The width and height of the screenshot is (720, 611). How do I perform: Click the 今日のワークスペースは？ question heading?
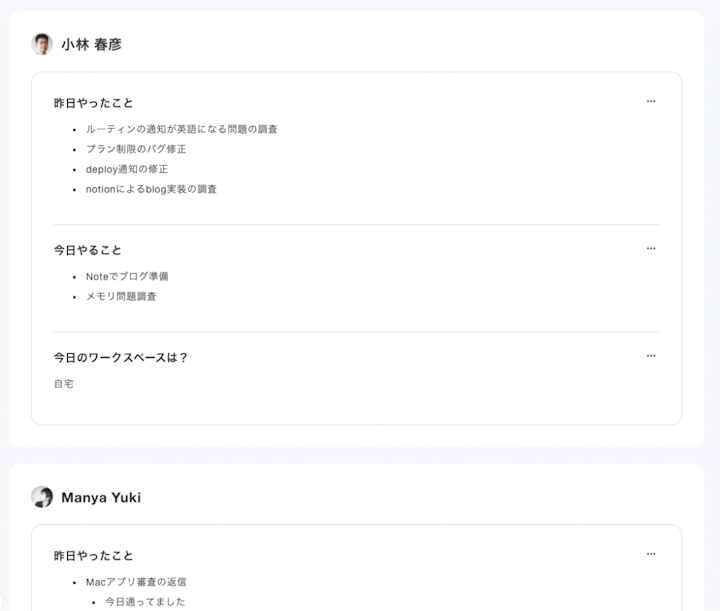point(120,357)
